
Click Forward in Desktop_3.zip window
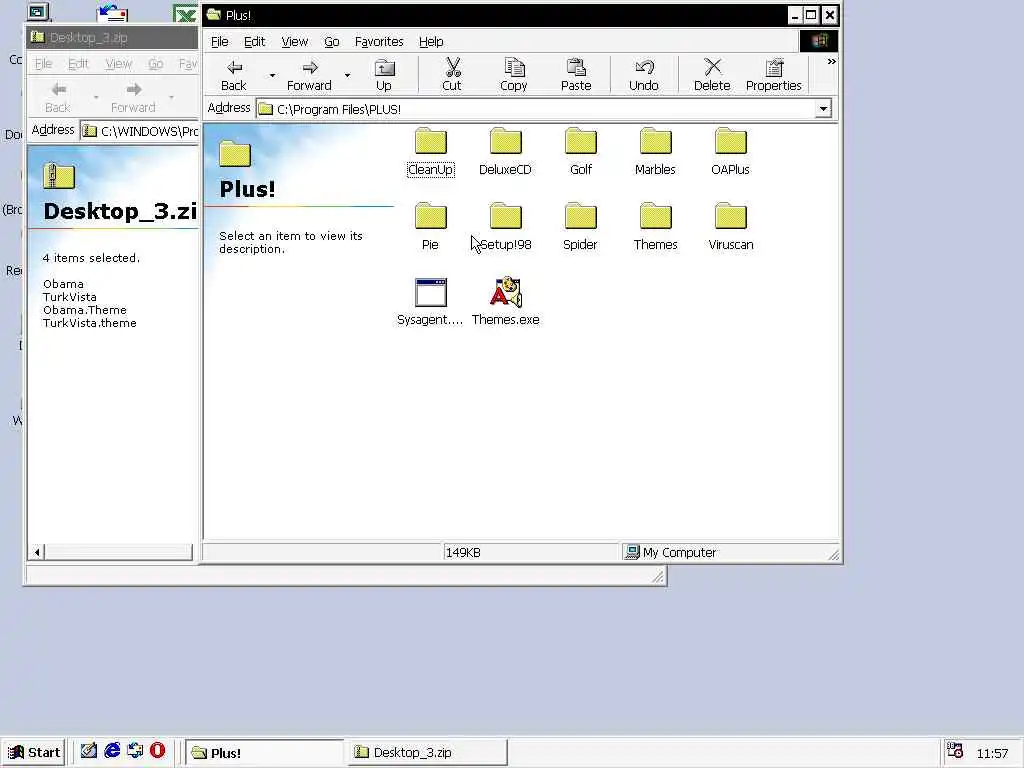click(133, 97)
